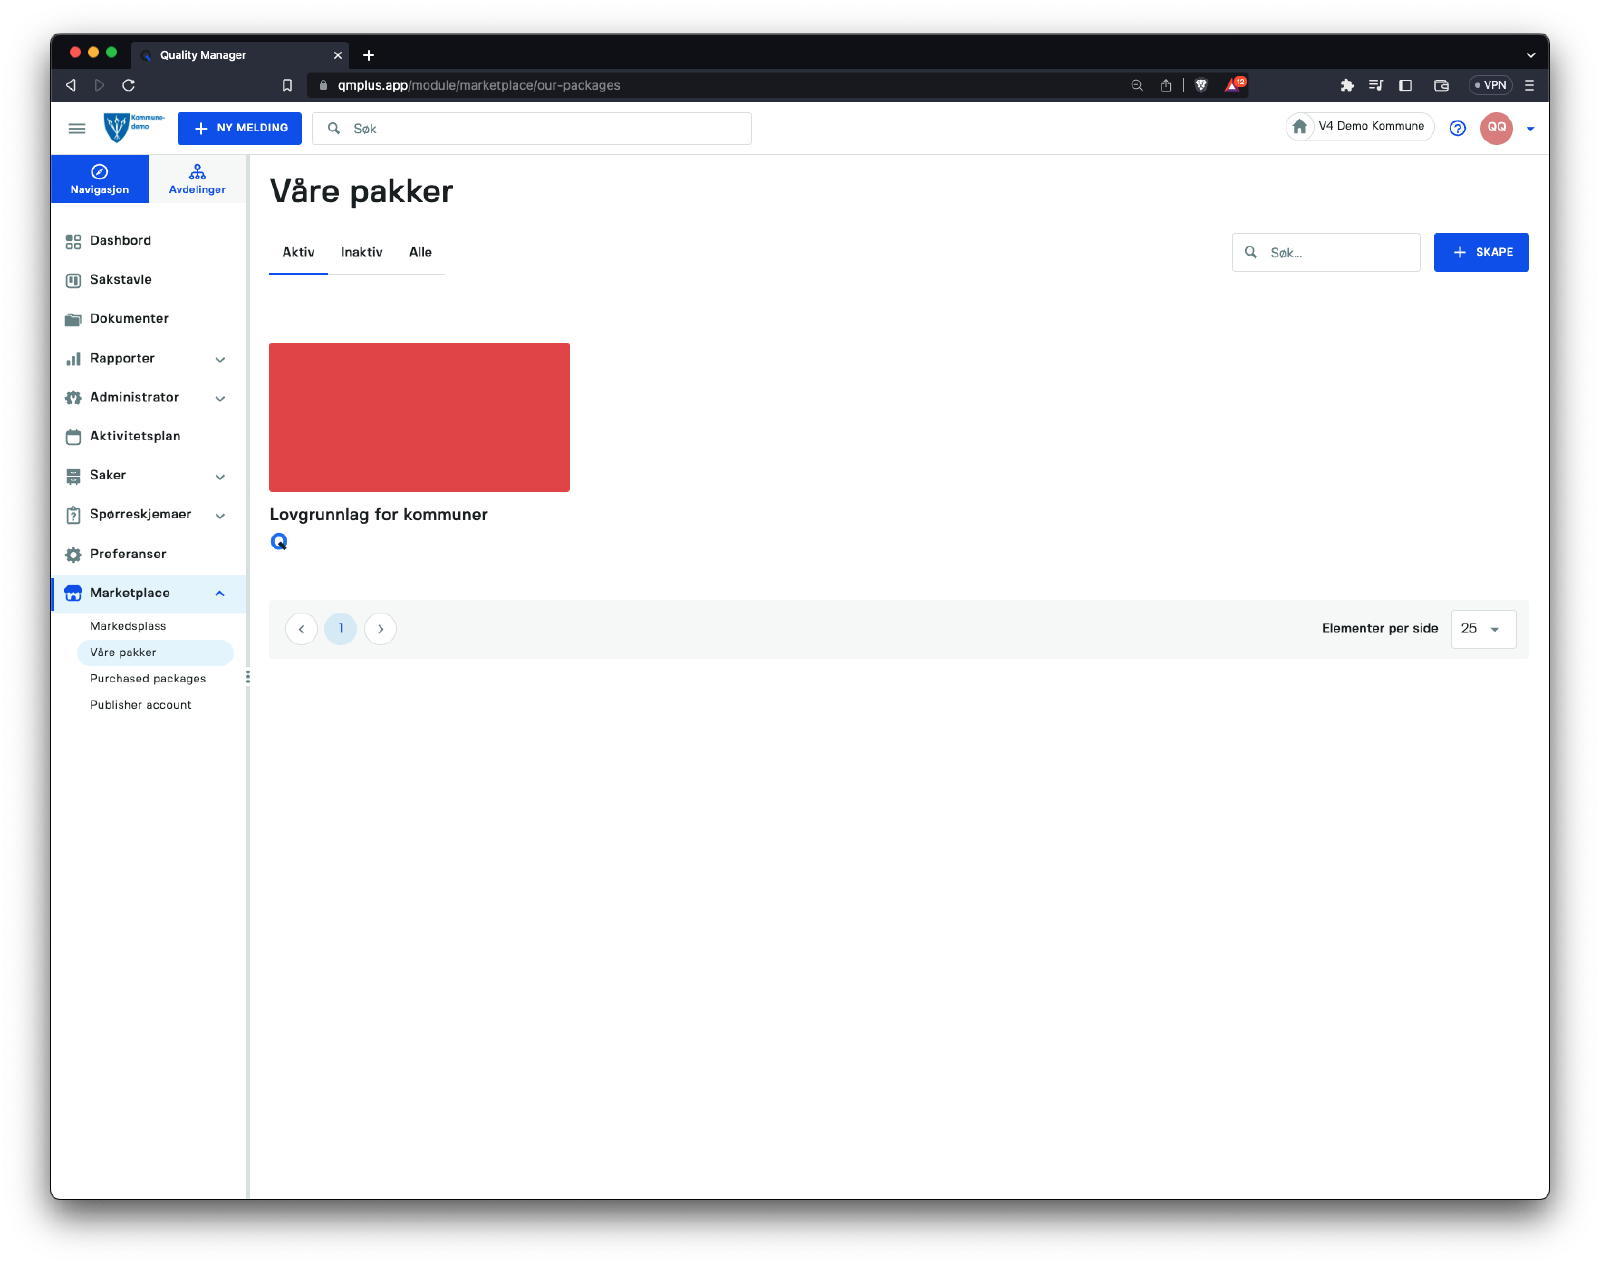
Task: Click the hamburger menu icon
Action: [x=77, y=128]
